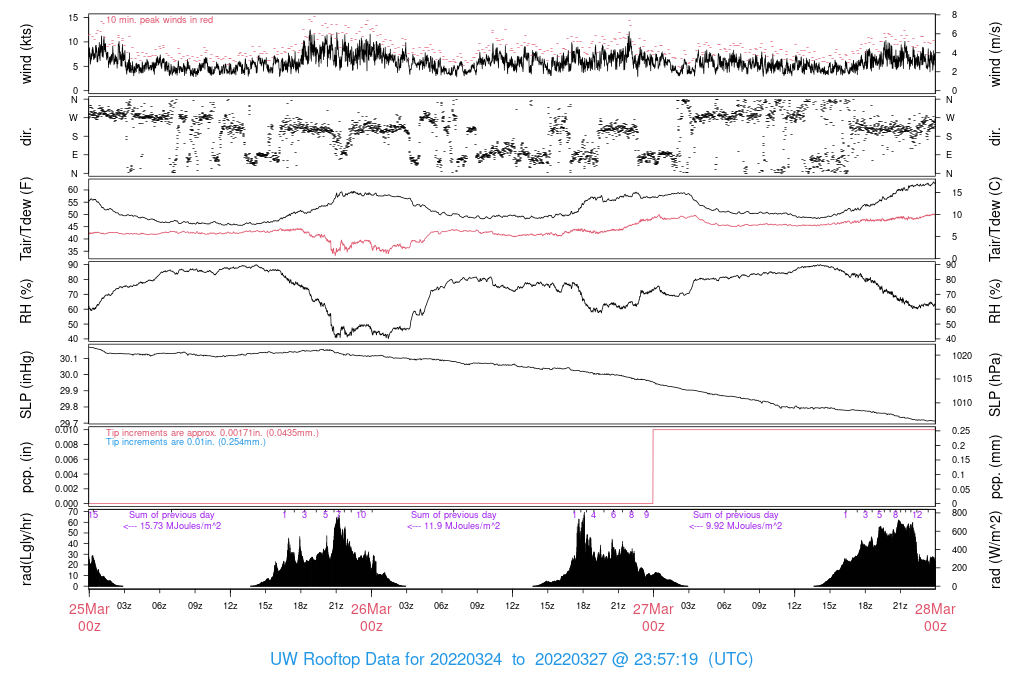Click the left pcp. (in) axis label

pos(26,467)
